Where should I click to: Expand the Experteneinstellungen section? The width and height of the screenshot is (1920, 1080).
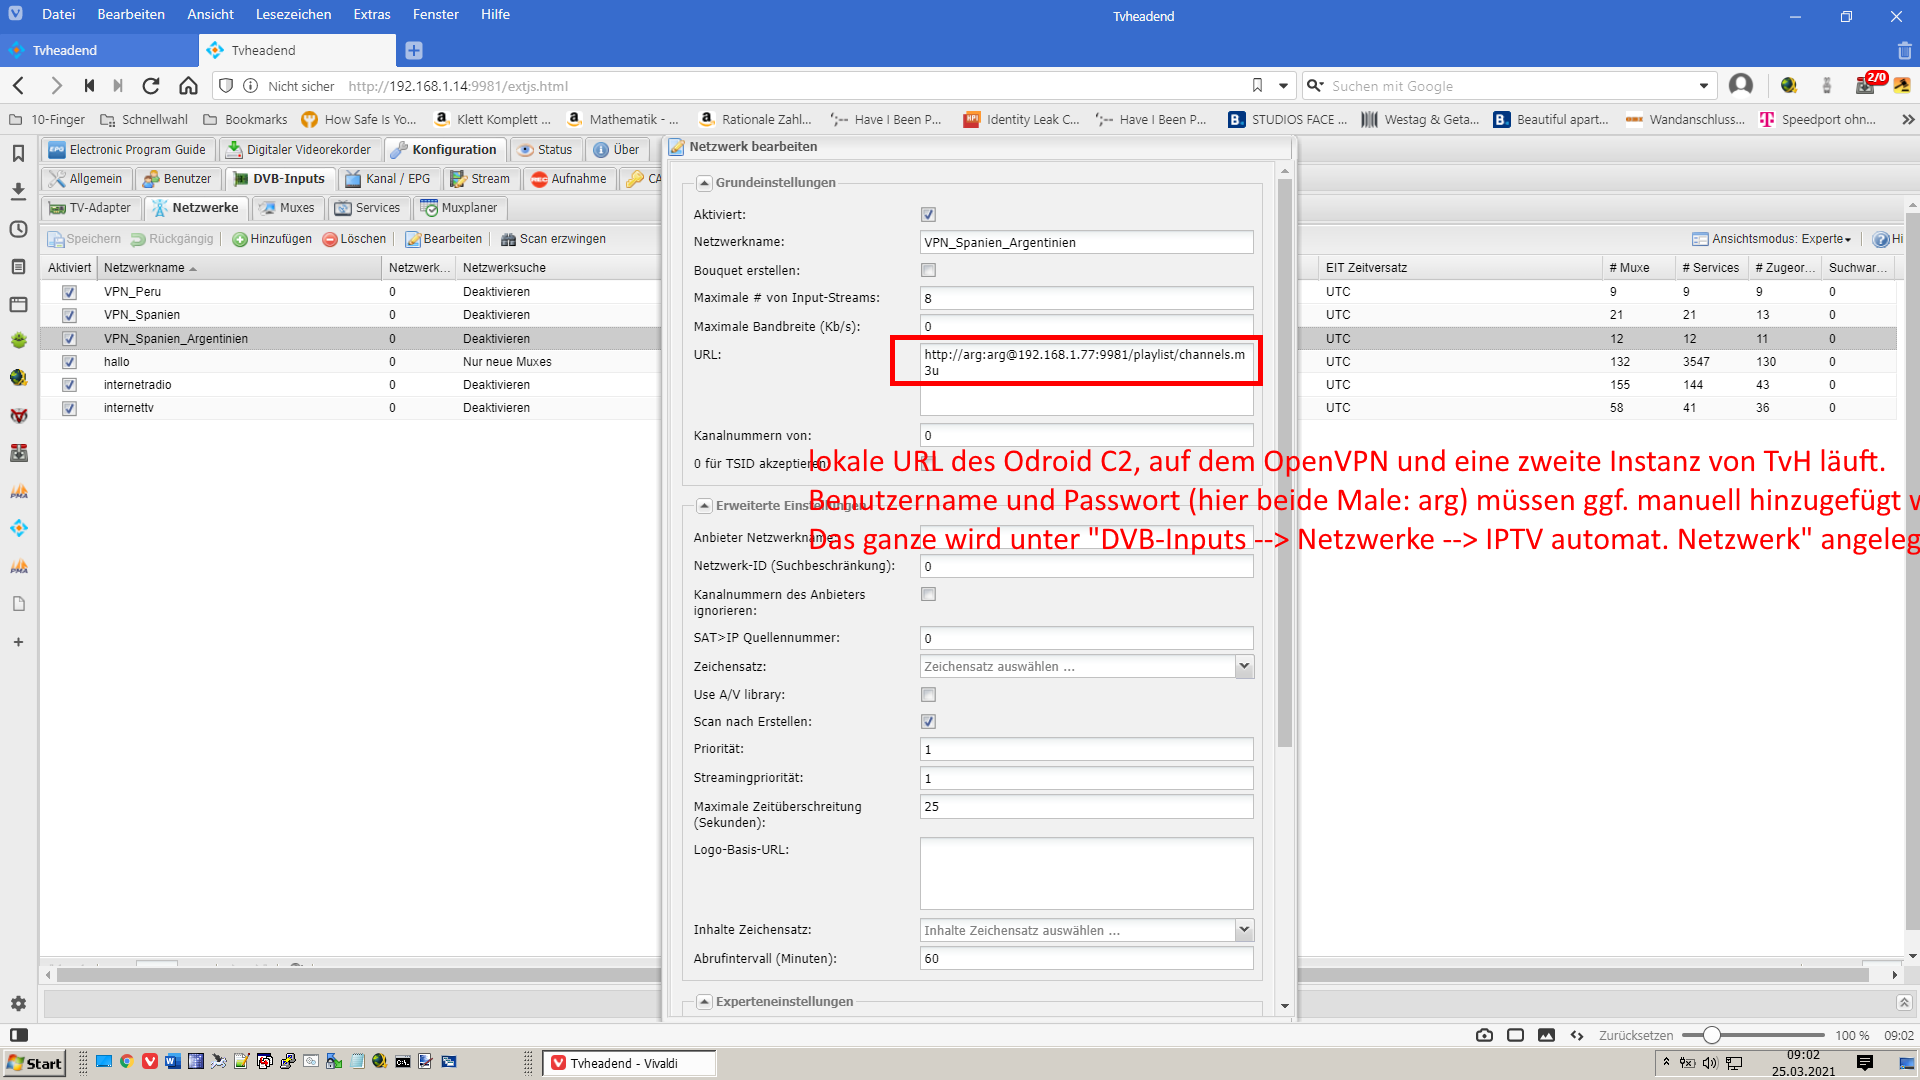[704, 1002]
